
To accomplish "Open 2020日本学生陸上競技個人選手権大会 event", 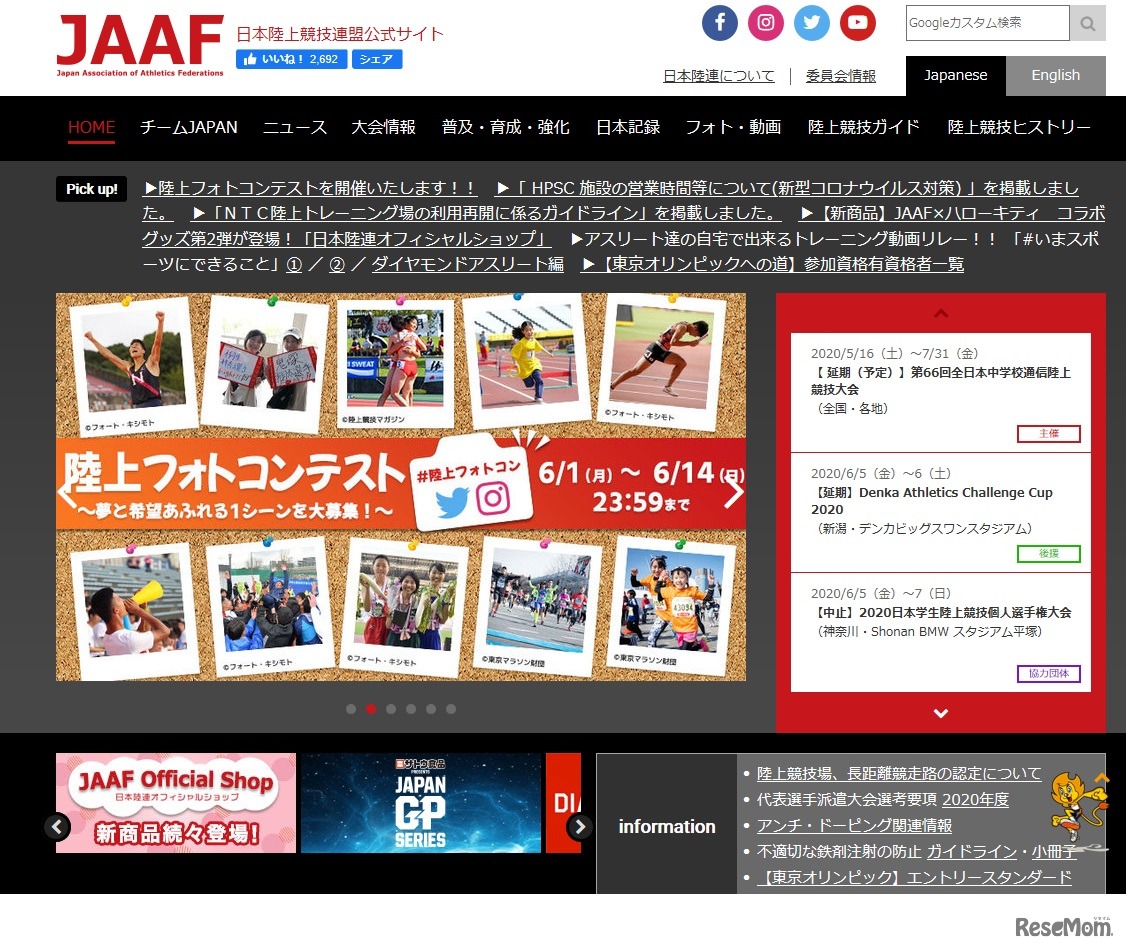I will pos(941,613).
